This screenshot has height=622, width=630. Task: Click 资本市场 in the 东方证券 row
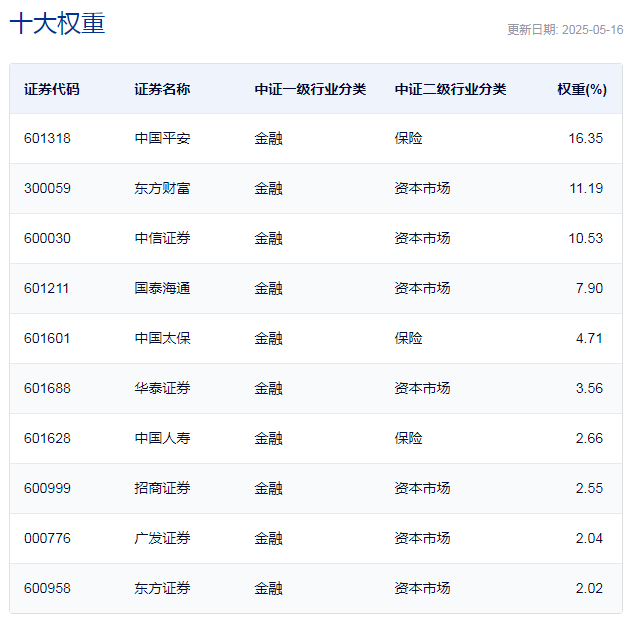pyautogui.click(x=422, y=588)
